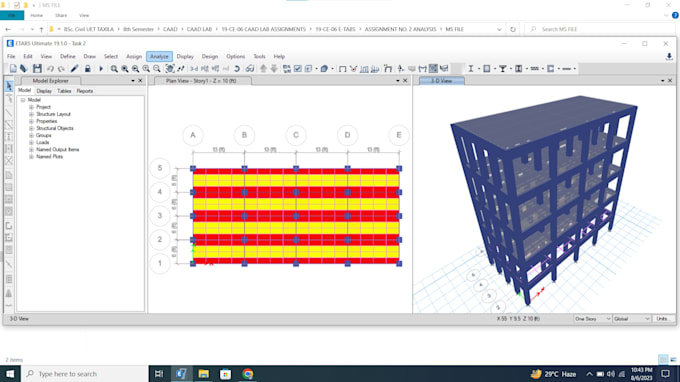Click the perspective glasses toggle icon

point(249,69)
